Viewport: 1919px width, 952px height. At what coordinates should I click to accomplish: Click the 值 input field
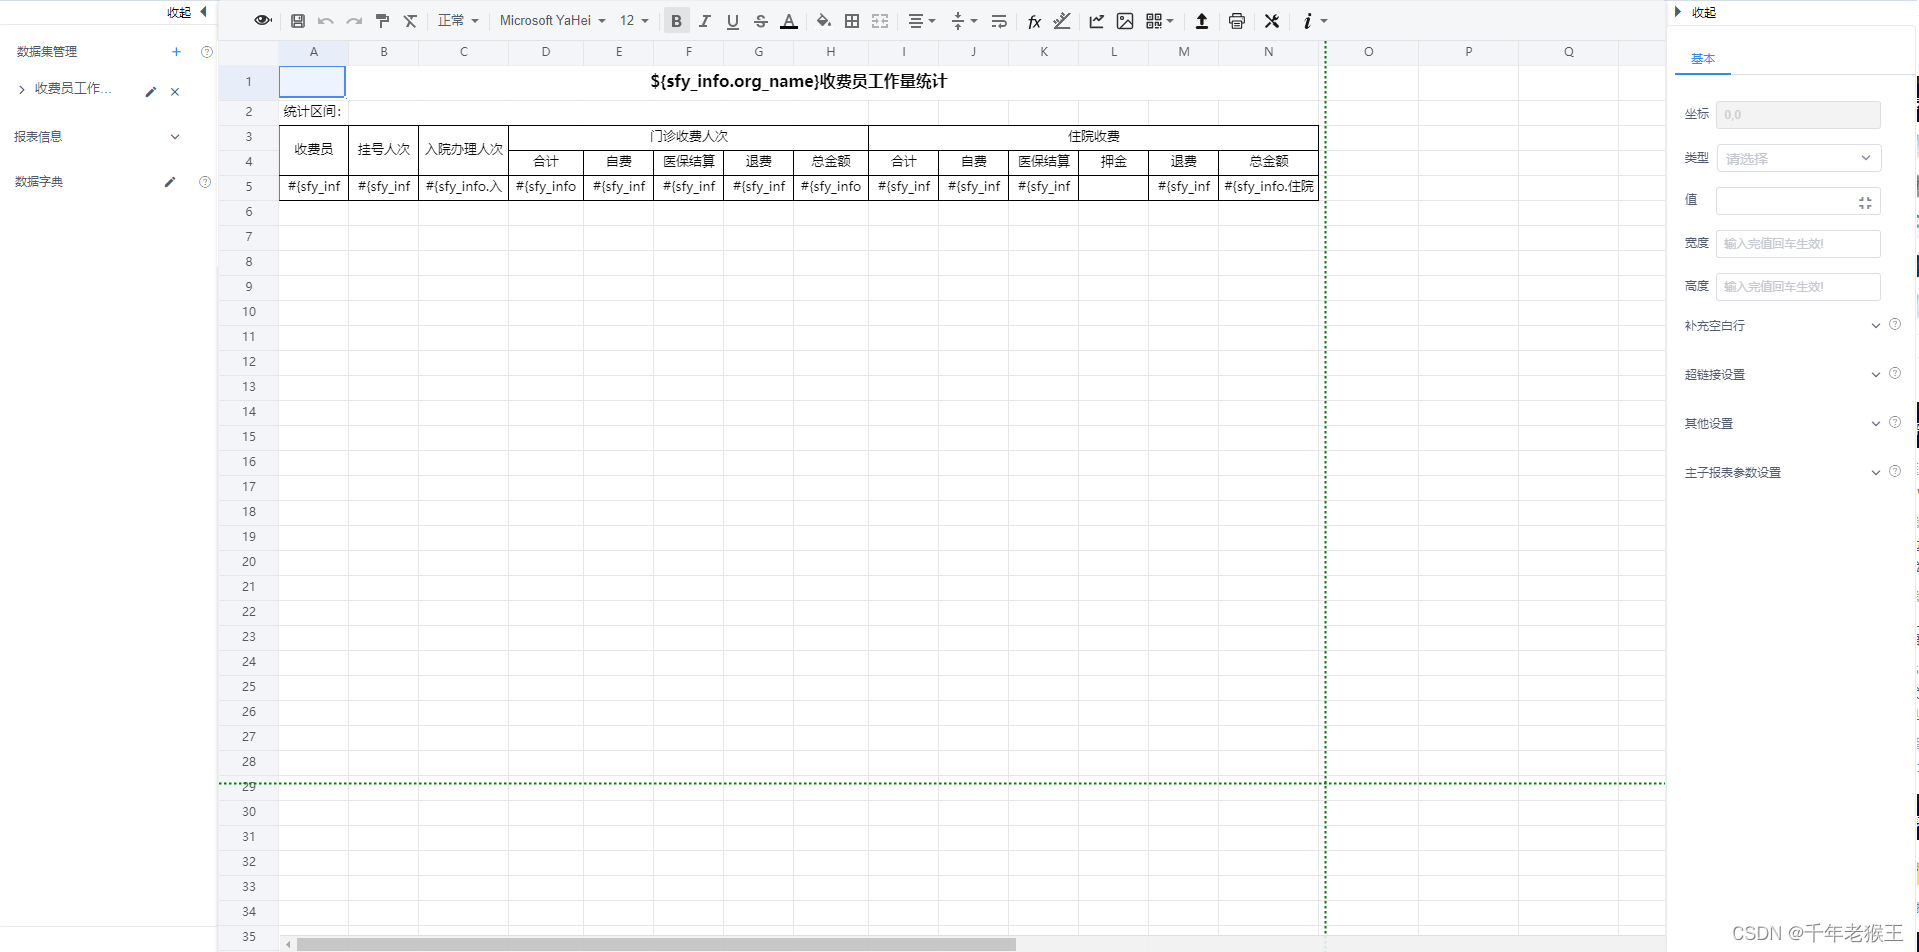(1798, 201)
